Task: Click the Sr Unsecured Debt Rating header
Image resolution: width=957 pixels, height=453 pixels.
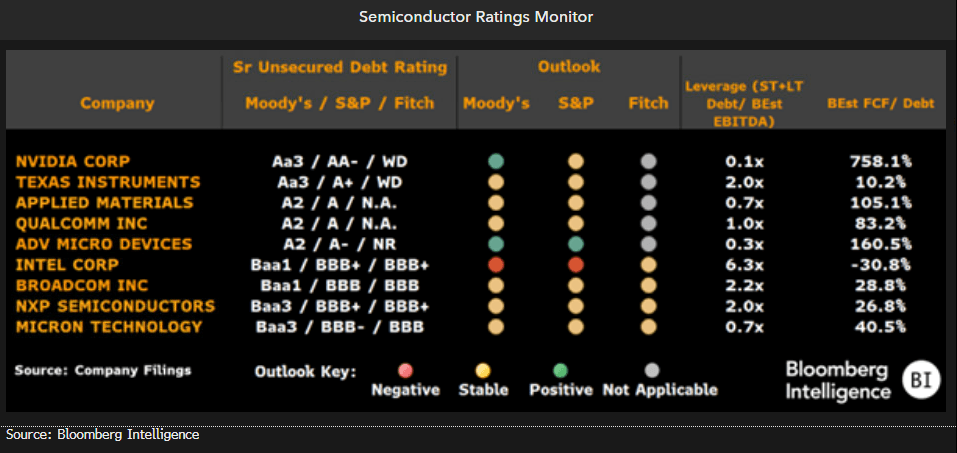Action: [338, 67]
